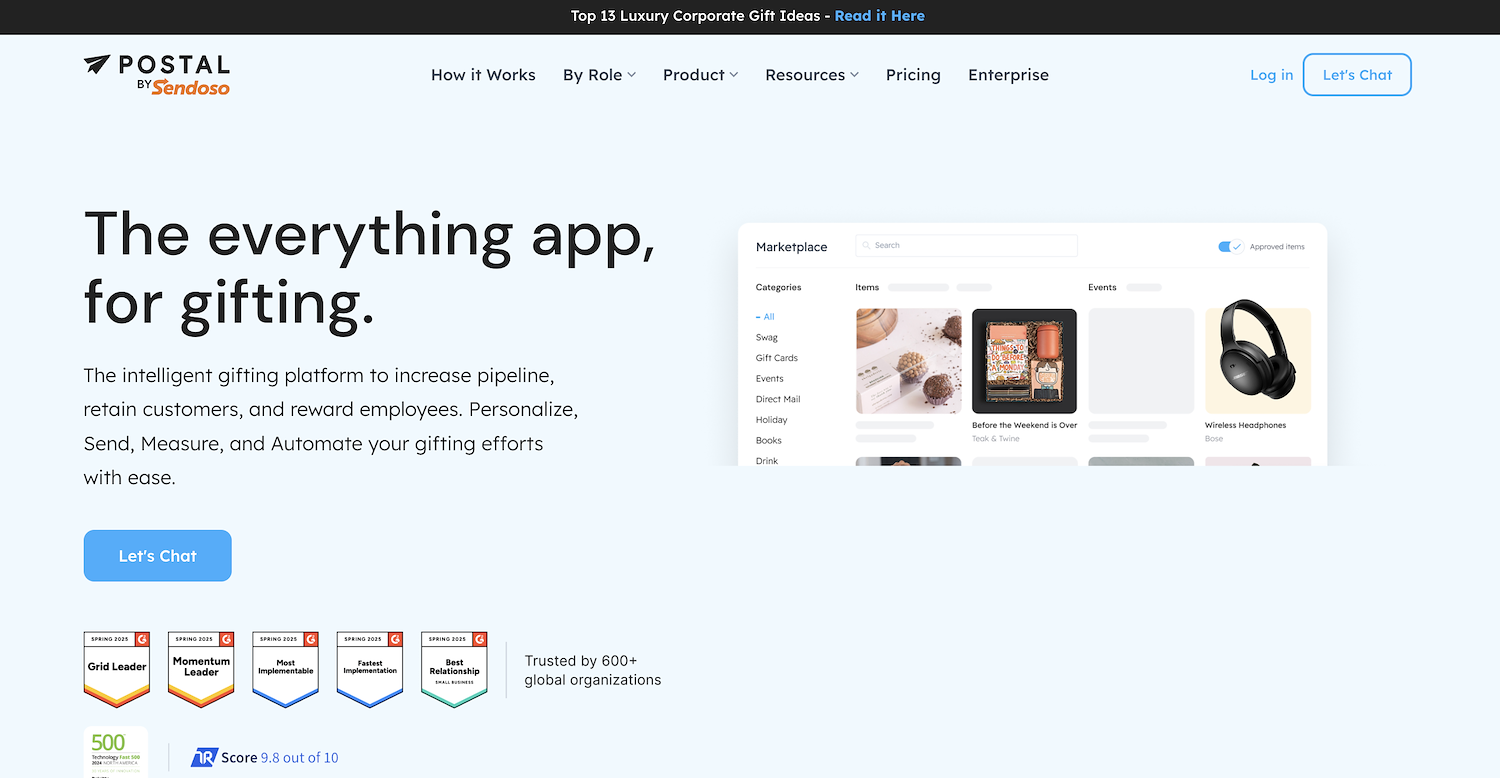Click the Marketplace heading

tap(792, 247)
